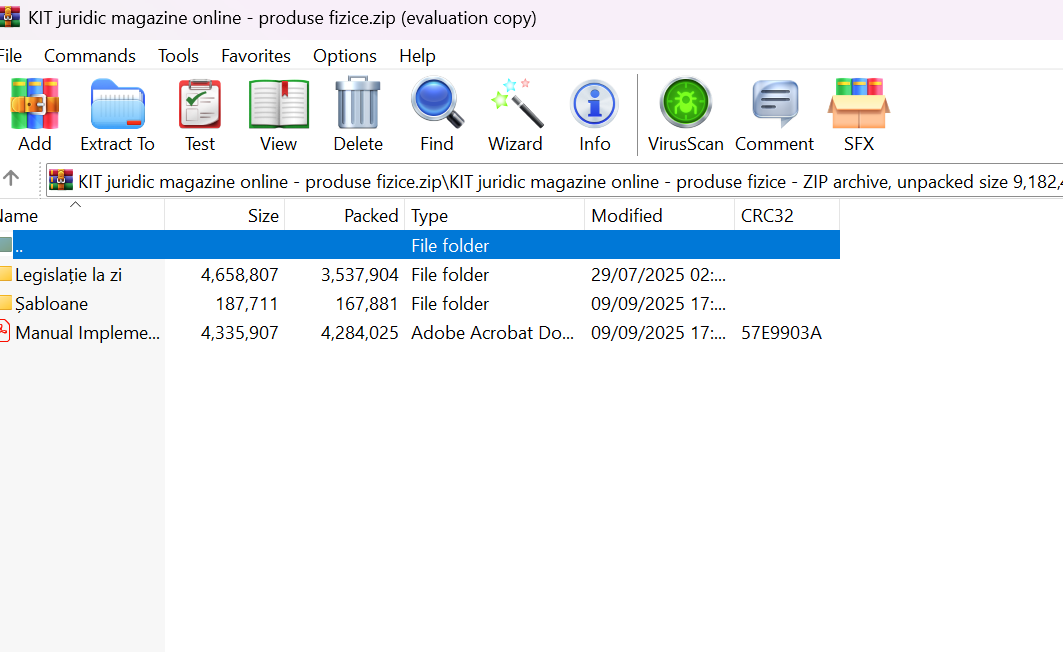1063x652 pixels.
Task: Click the archive path address bar
Action: point(555,181)
